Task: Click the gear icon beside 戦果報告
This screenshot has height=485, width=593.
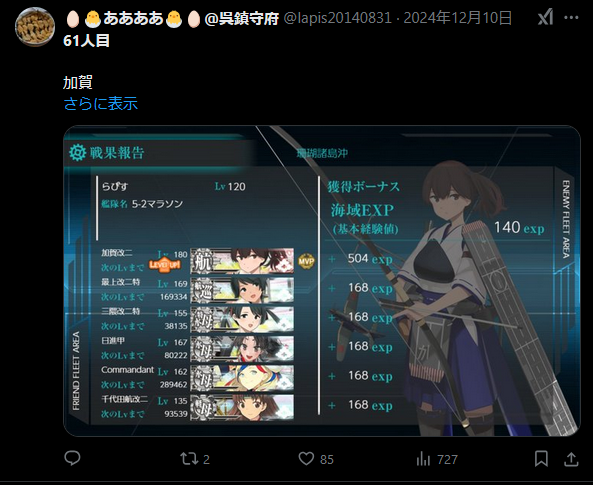Action: pos(78,152)
